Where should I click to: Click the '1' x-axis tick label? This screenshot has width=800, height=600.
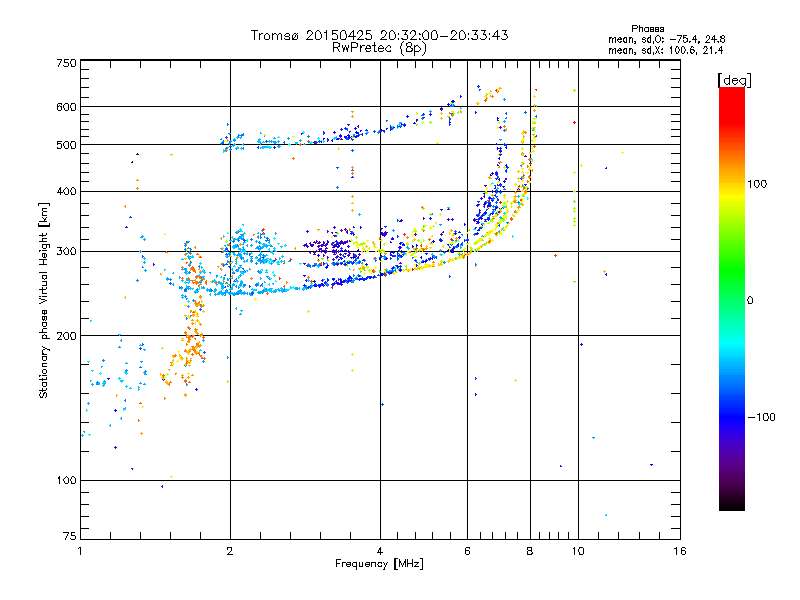[x=80, y=551]
